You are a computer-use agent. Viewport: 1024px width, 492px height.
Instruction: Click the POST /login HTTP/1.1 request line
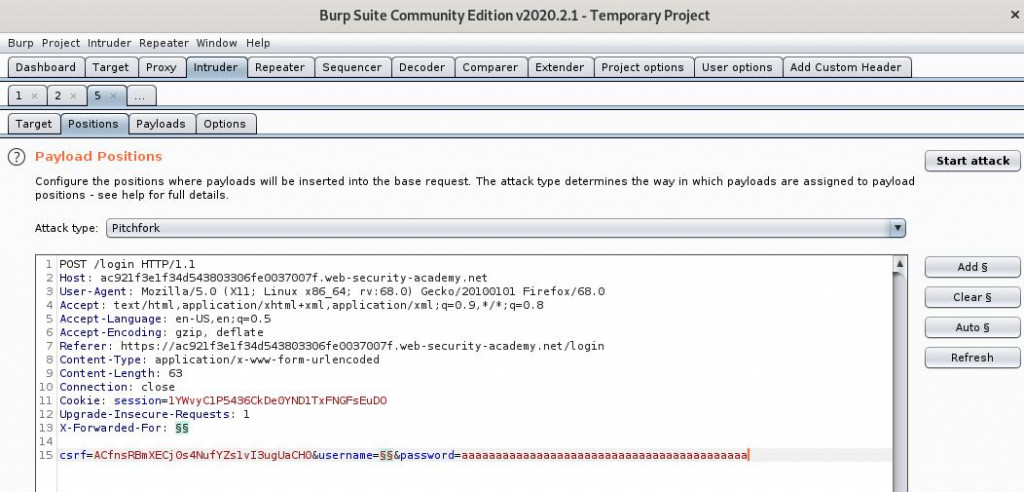tap(127, 264)
